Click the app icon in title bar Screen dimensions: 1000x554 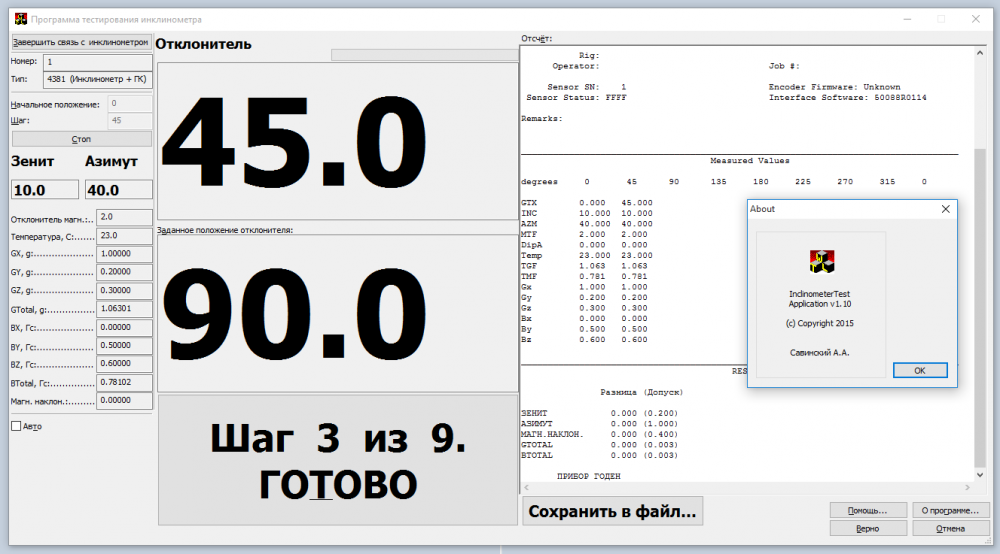pyautogui.click(x=20, y=19)
